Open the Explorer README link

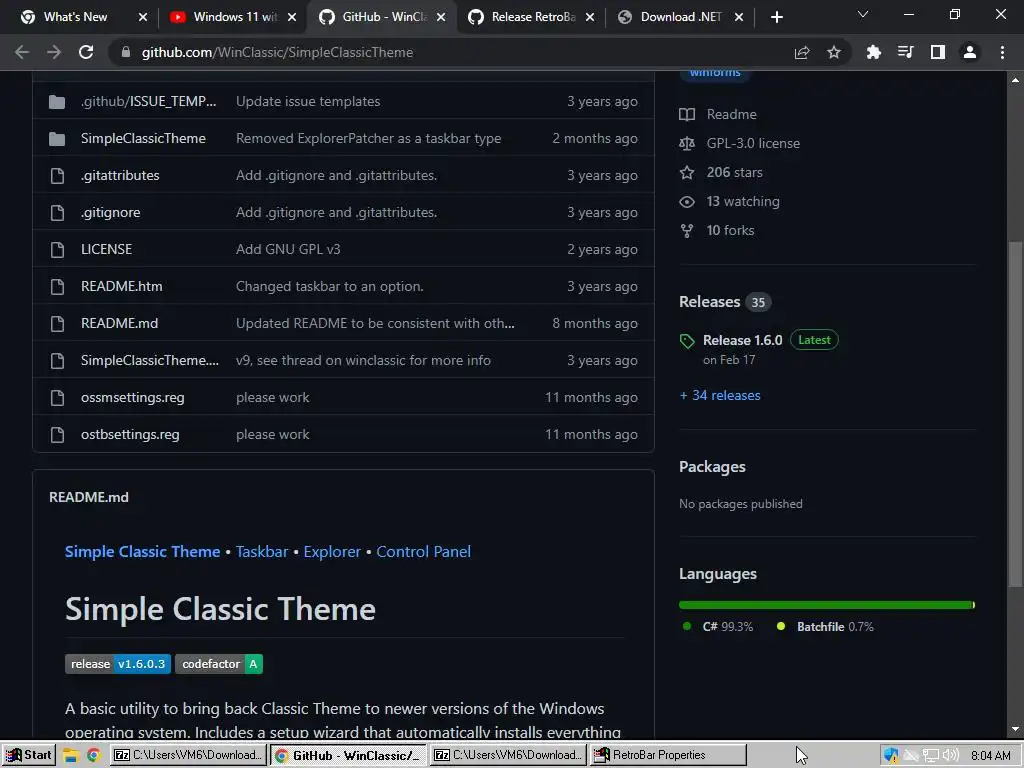tap(332, 551)
